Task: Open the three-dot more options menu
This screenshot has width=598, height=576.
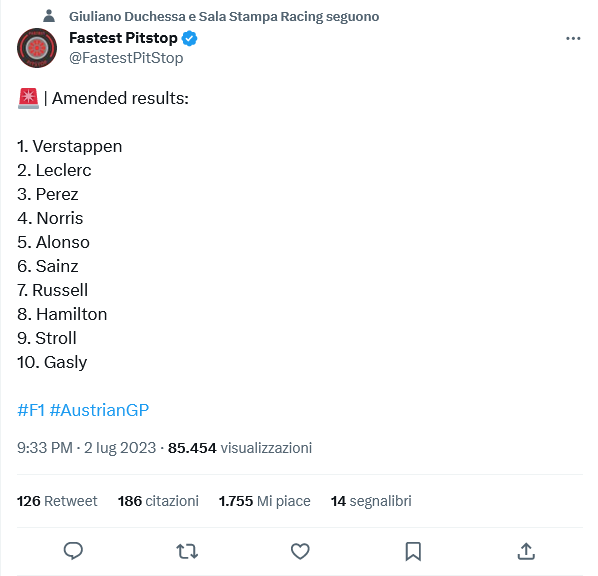Action: tap(573, 39)
